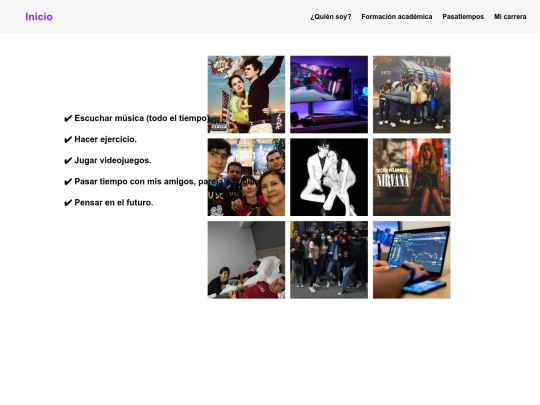View the laptop stock trading chart photo
This screenshot has height=405, width=540.
click(412, 260)
